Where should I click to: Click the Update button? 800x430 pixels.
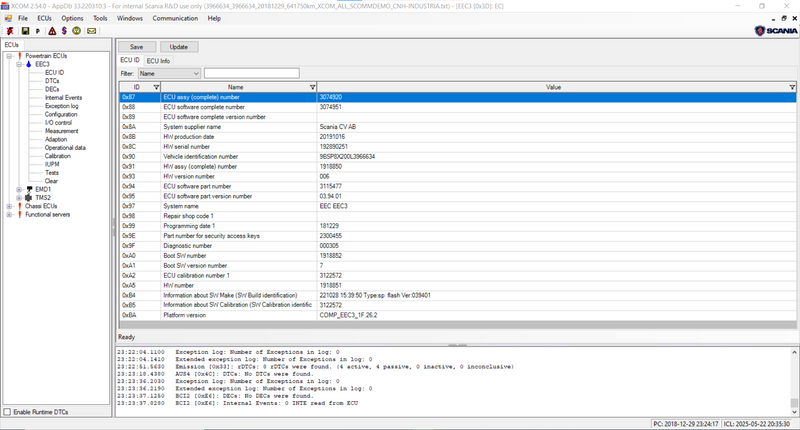tap(179, 47)
